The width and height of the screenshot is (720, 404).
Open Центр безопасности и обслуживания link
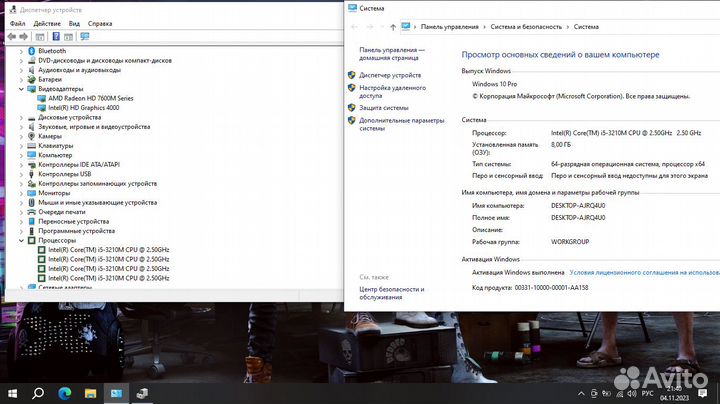391,293
